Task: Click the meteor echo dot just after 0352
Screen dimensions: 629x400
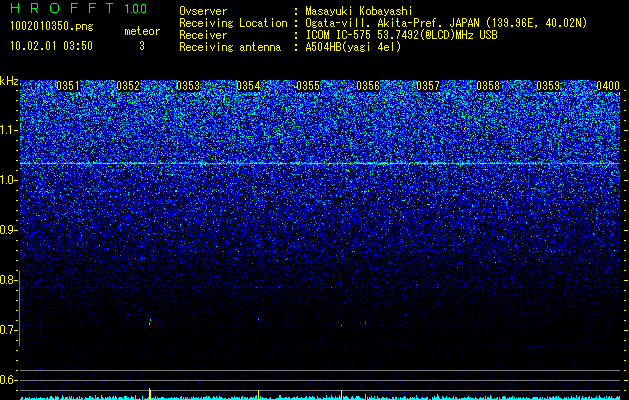Action: (150, 321)
